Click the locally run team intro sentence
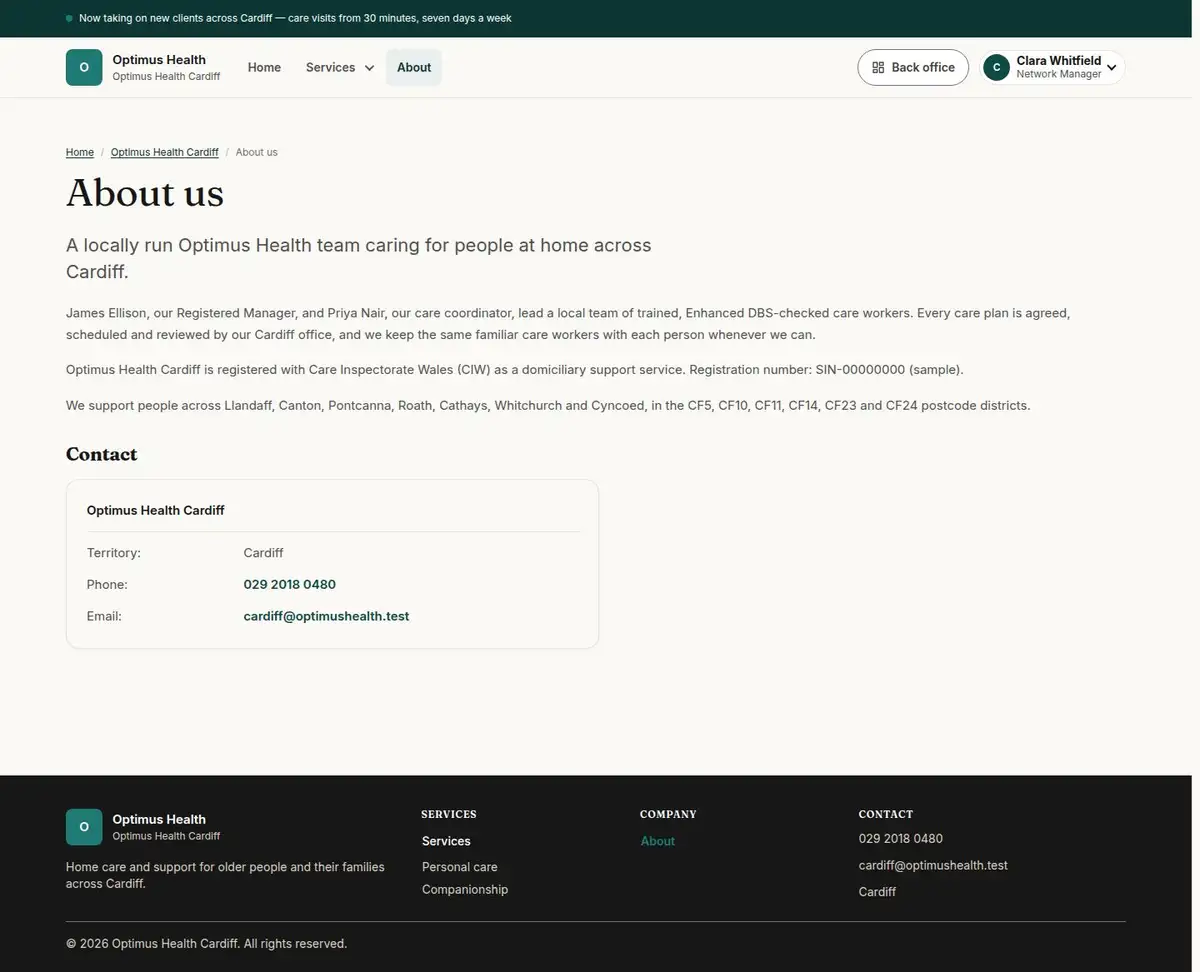The height and width of the screenshot is (972, 1200). pyautogui.click(x=359, y=258)
